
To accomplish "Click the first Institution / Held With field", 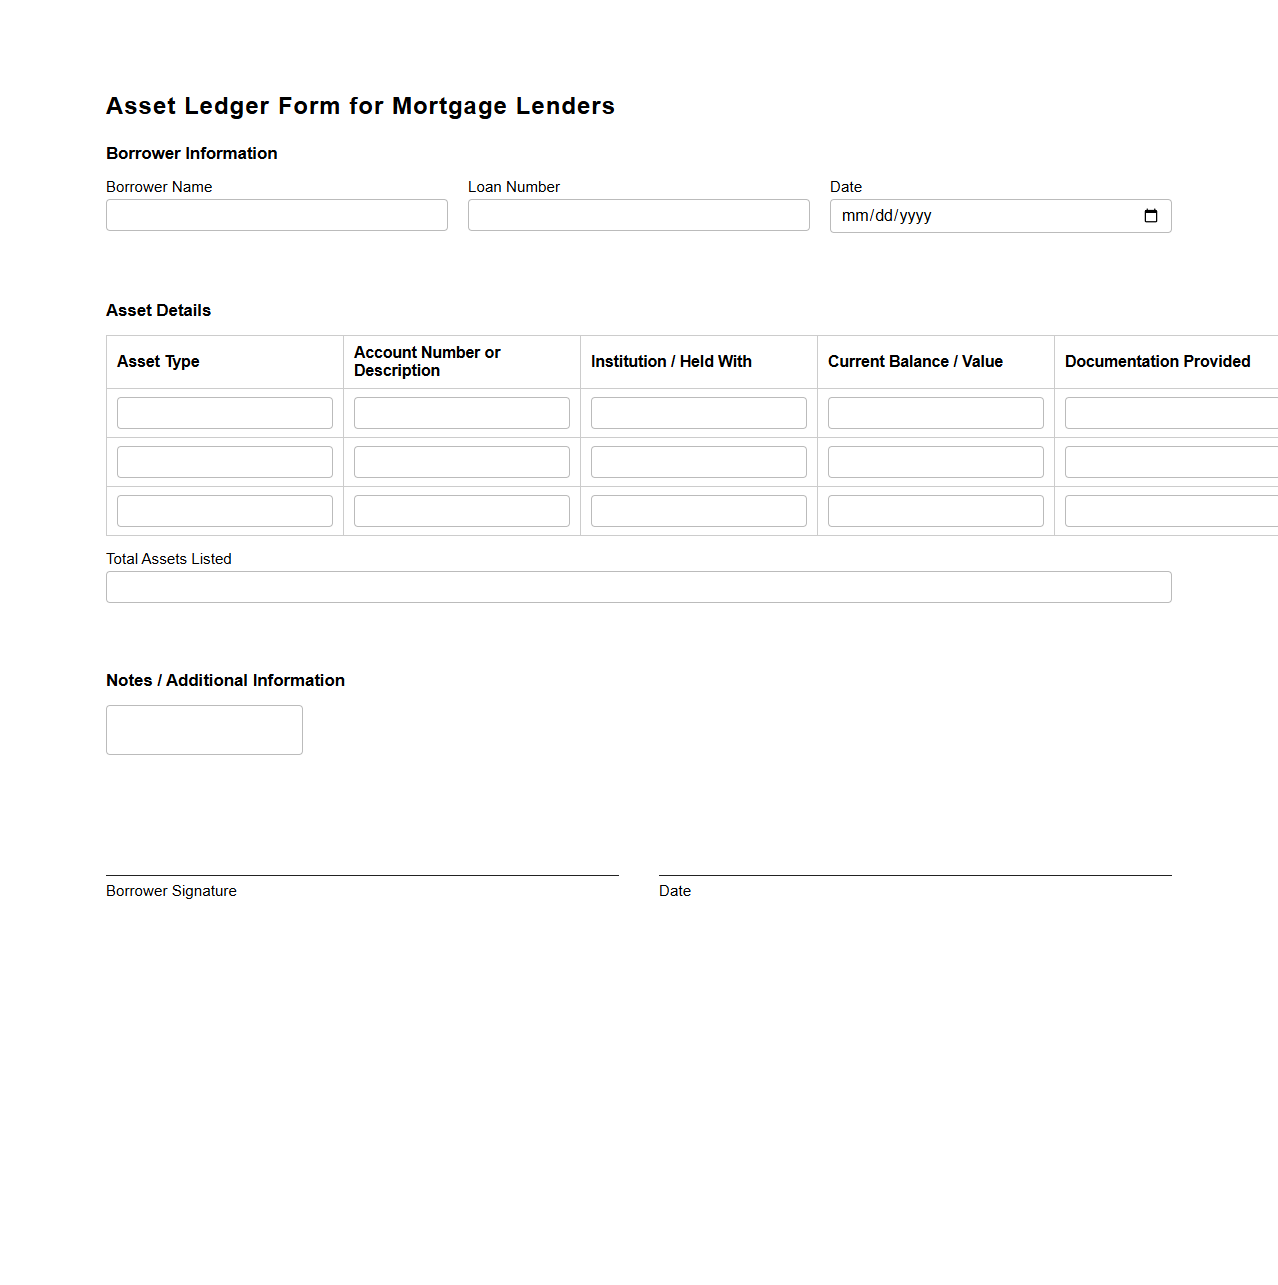I will [x=698, y=412].
